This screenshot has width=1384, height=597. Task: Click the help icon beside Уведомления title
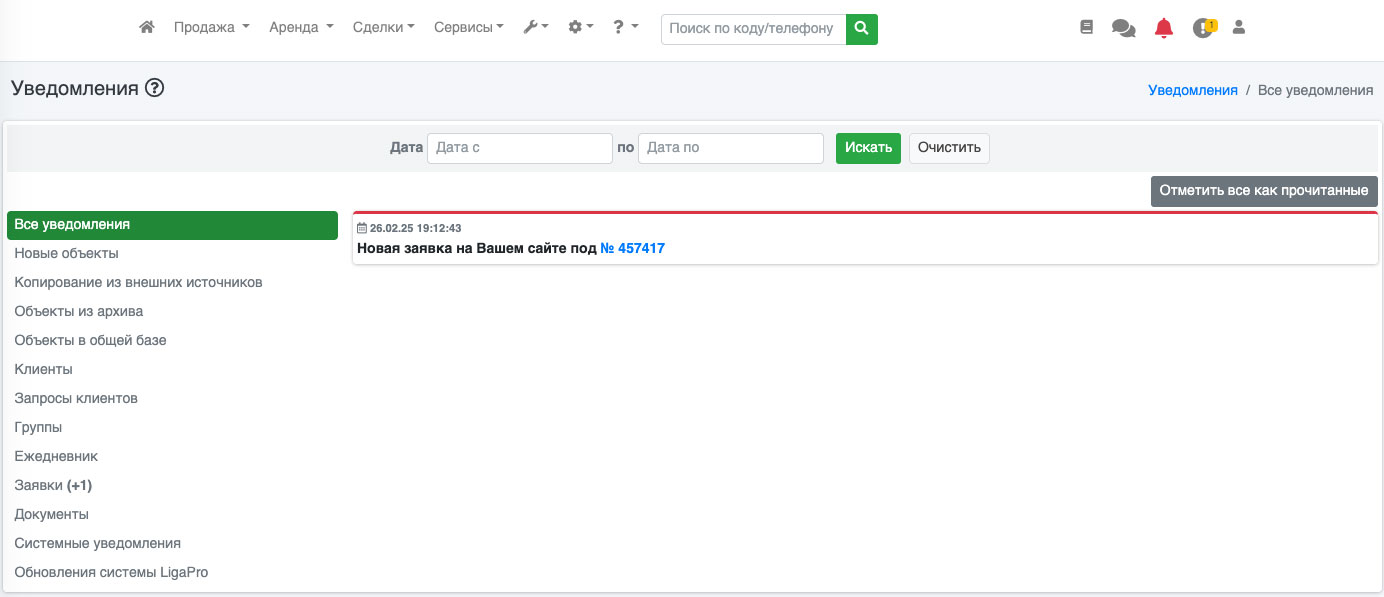pyautogui.click(x=154, y=88)
